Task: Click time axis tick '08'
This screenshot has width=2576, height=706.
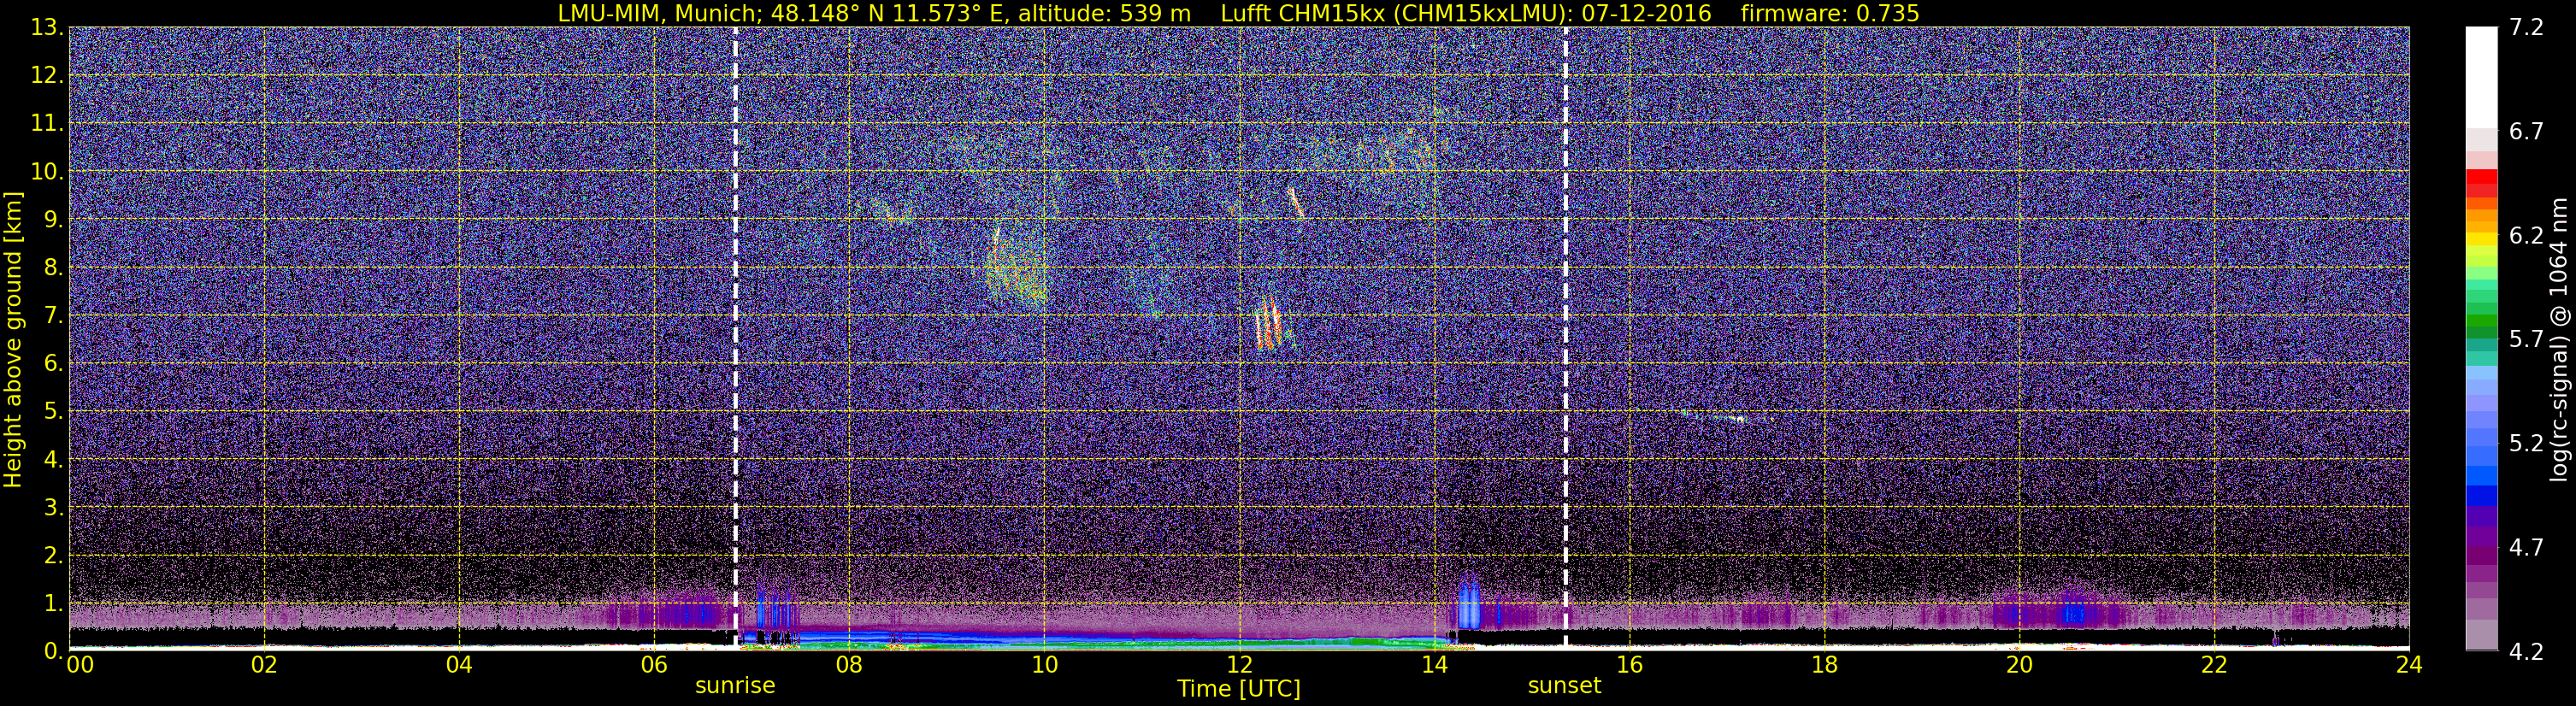Action: coord(849,665)
